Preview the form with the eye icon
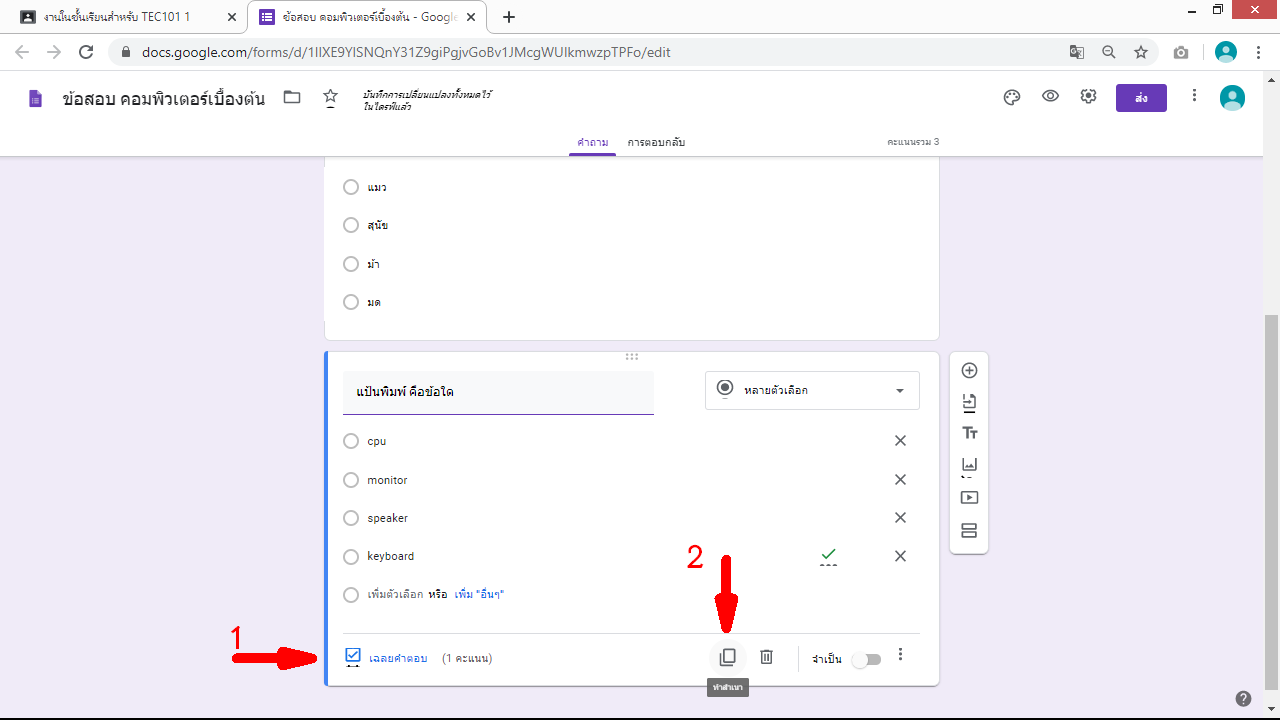 1050,97
